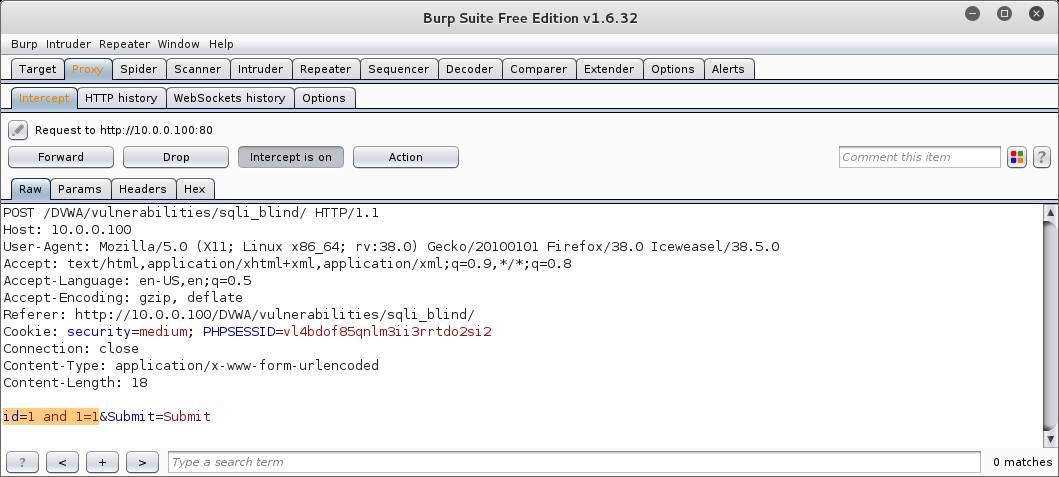
Task: Switch to the Params view tab
Action: click(80, 189)
